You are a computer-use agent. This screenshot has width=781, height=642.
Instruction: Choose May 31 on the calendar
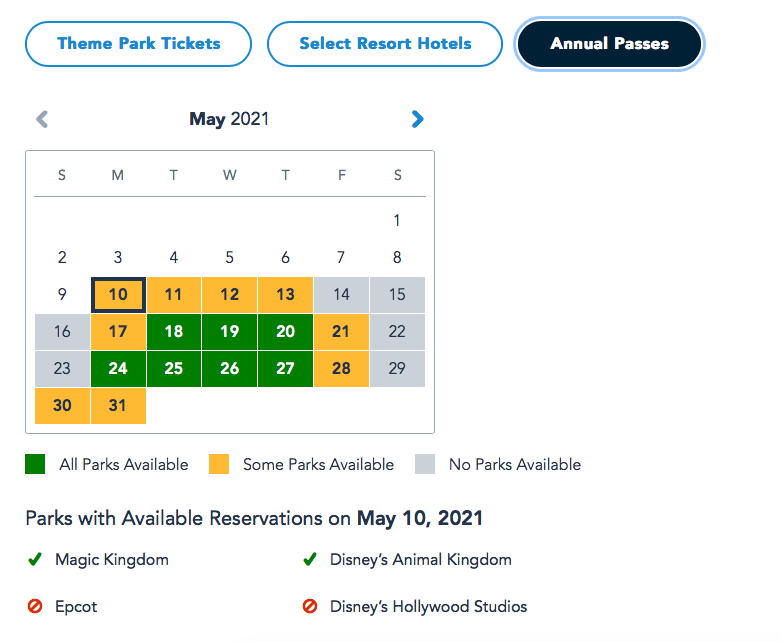click(118, 405)
